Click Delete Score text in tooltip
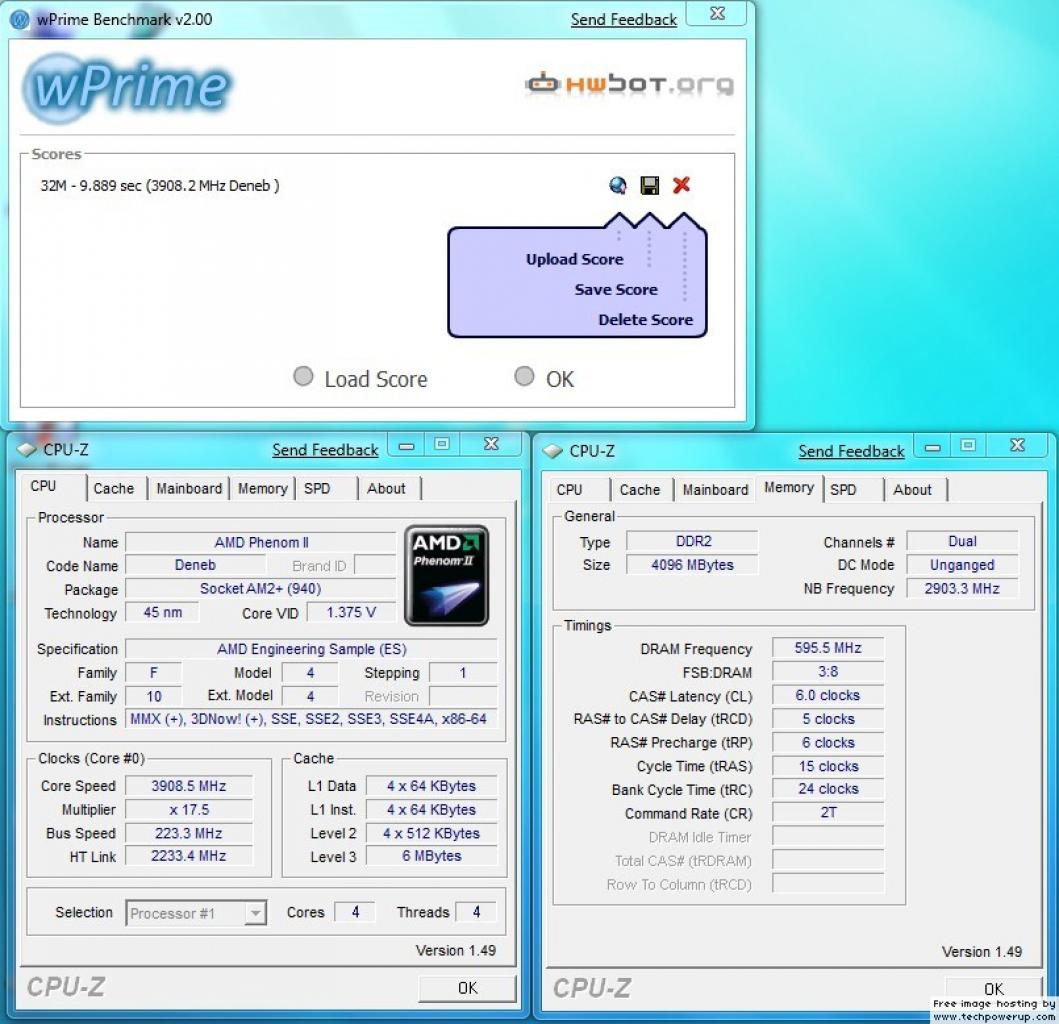 (x=646, y=320)
